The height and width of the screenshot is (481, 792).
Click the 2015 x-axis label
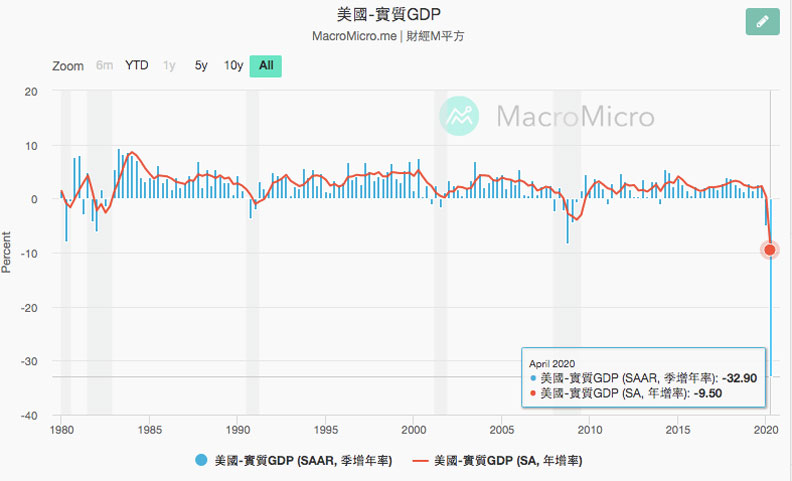coord(678,430)
